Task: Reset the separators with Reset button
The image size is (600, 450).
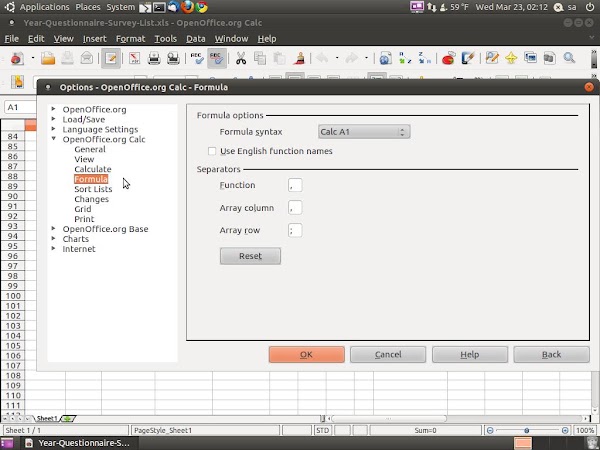Action: [x=250, y=256]
